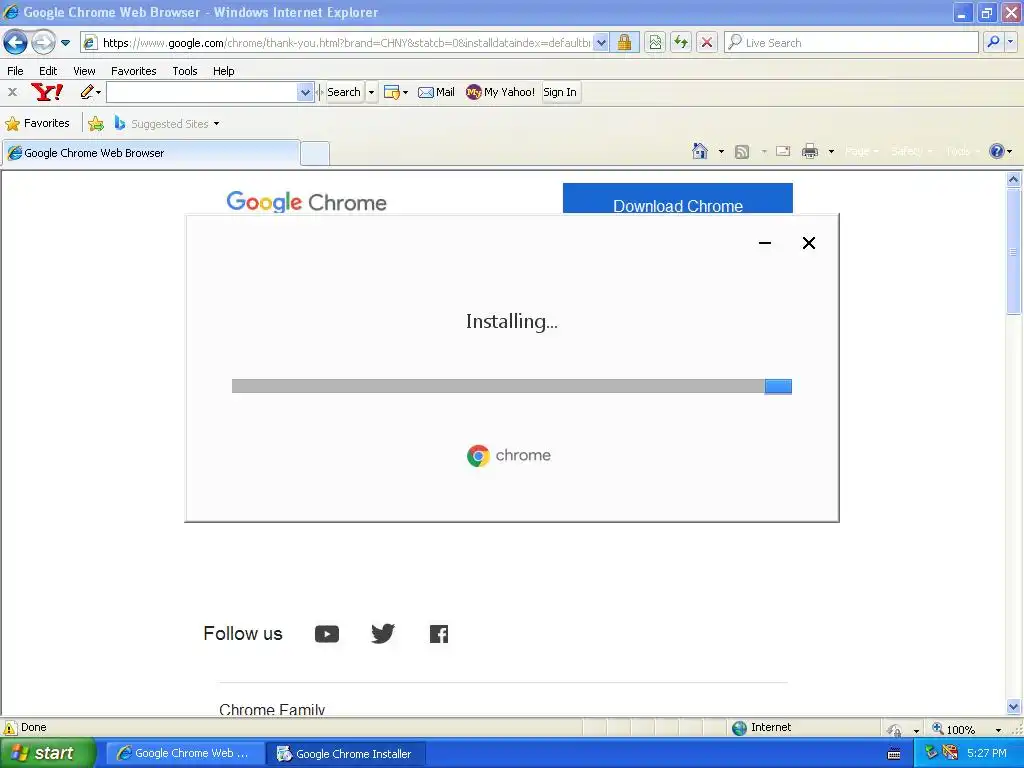The width and height of the screenshot is (1024, 768).
Task: Click the page scrollbar up arrow
Action: click(1014, 179)
